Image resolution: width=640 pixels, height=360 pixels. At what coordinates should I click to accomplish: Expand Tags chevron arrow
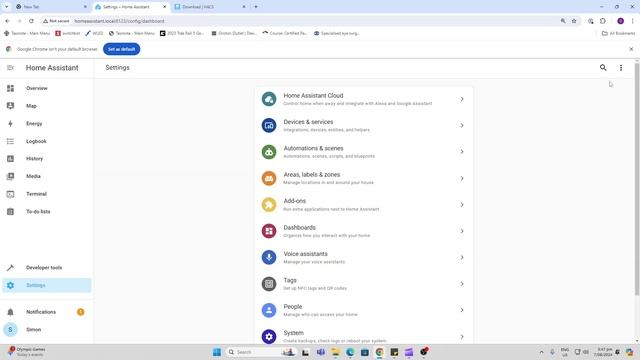[x=462, y=284]
